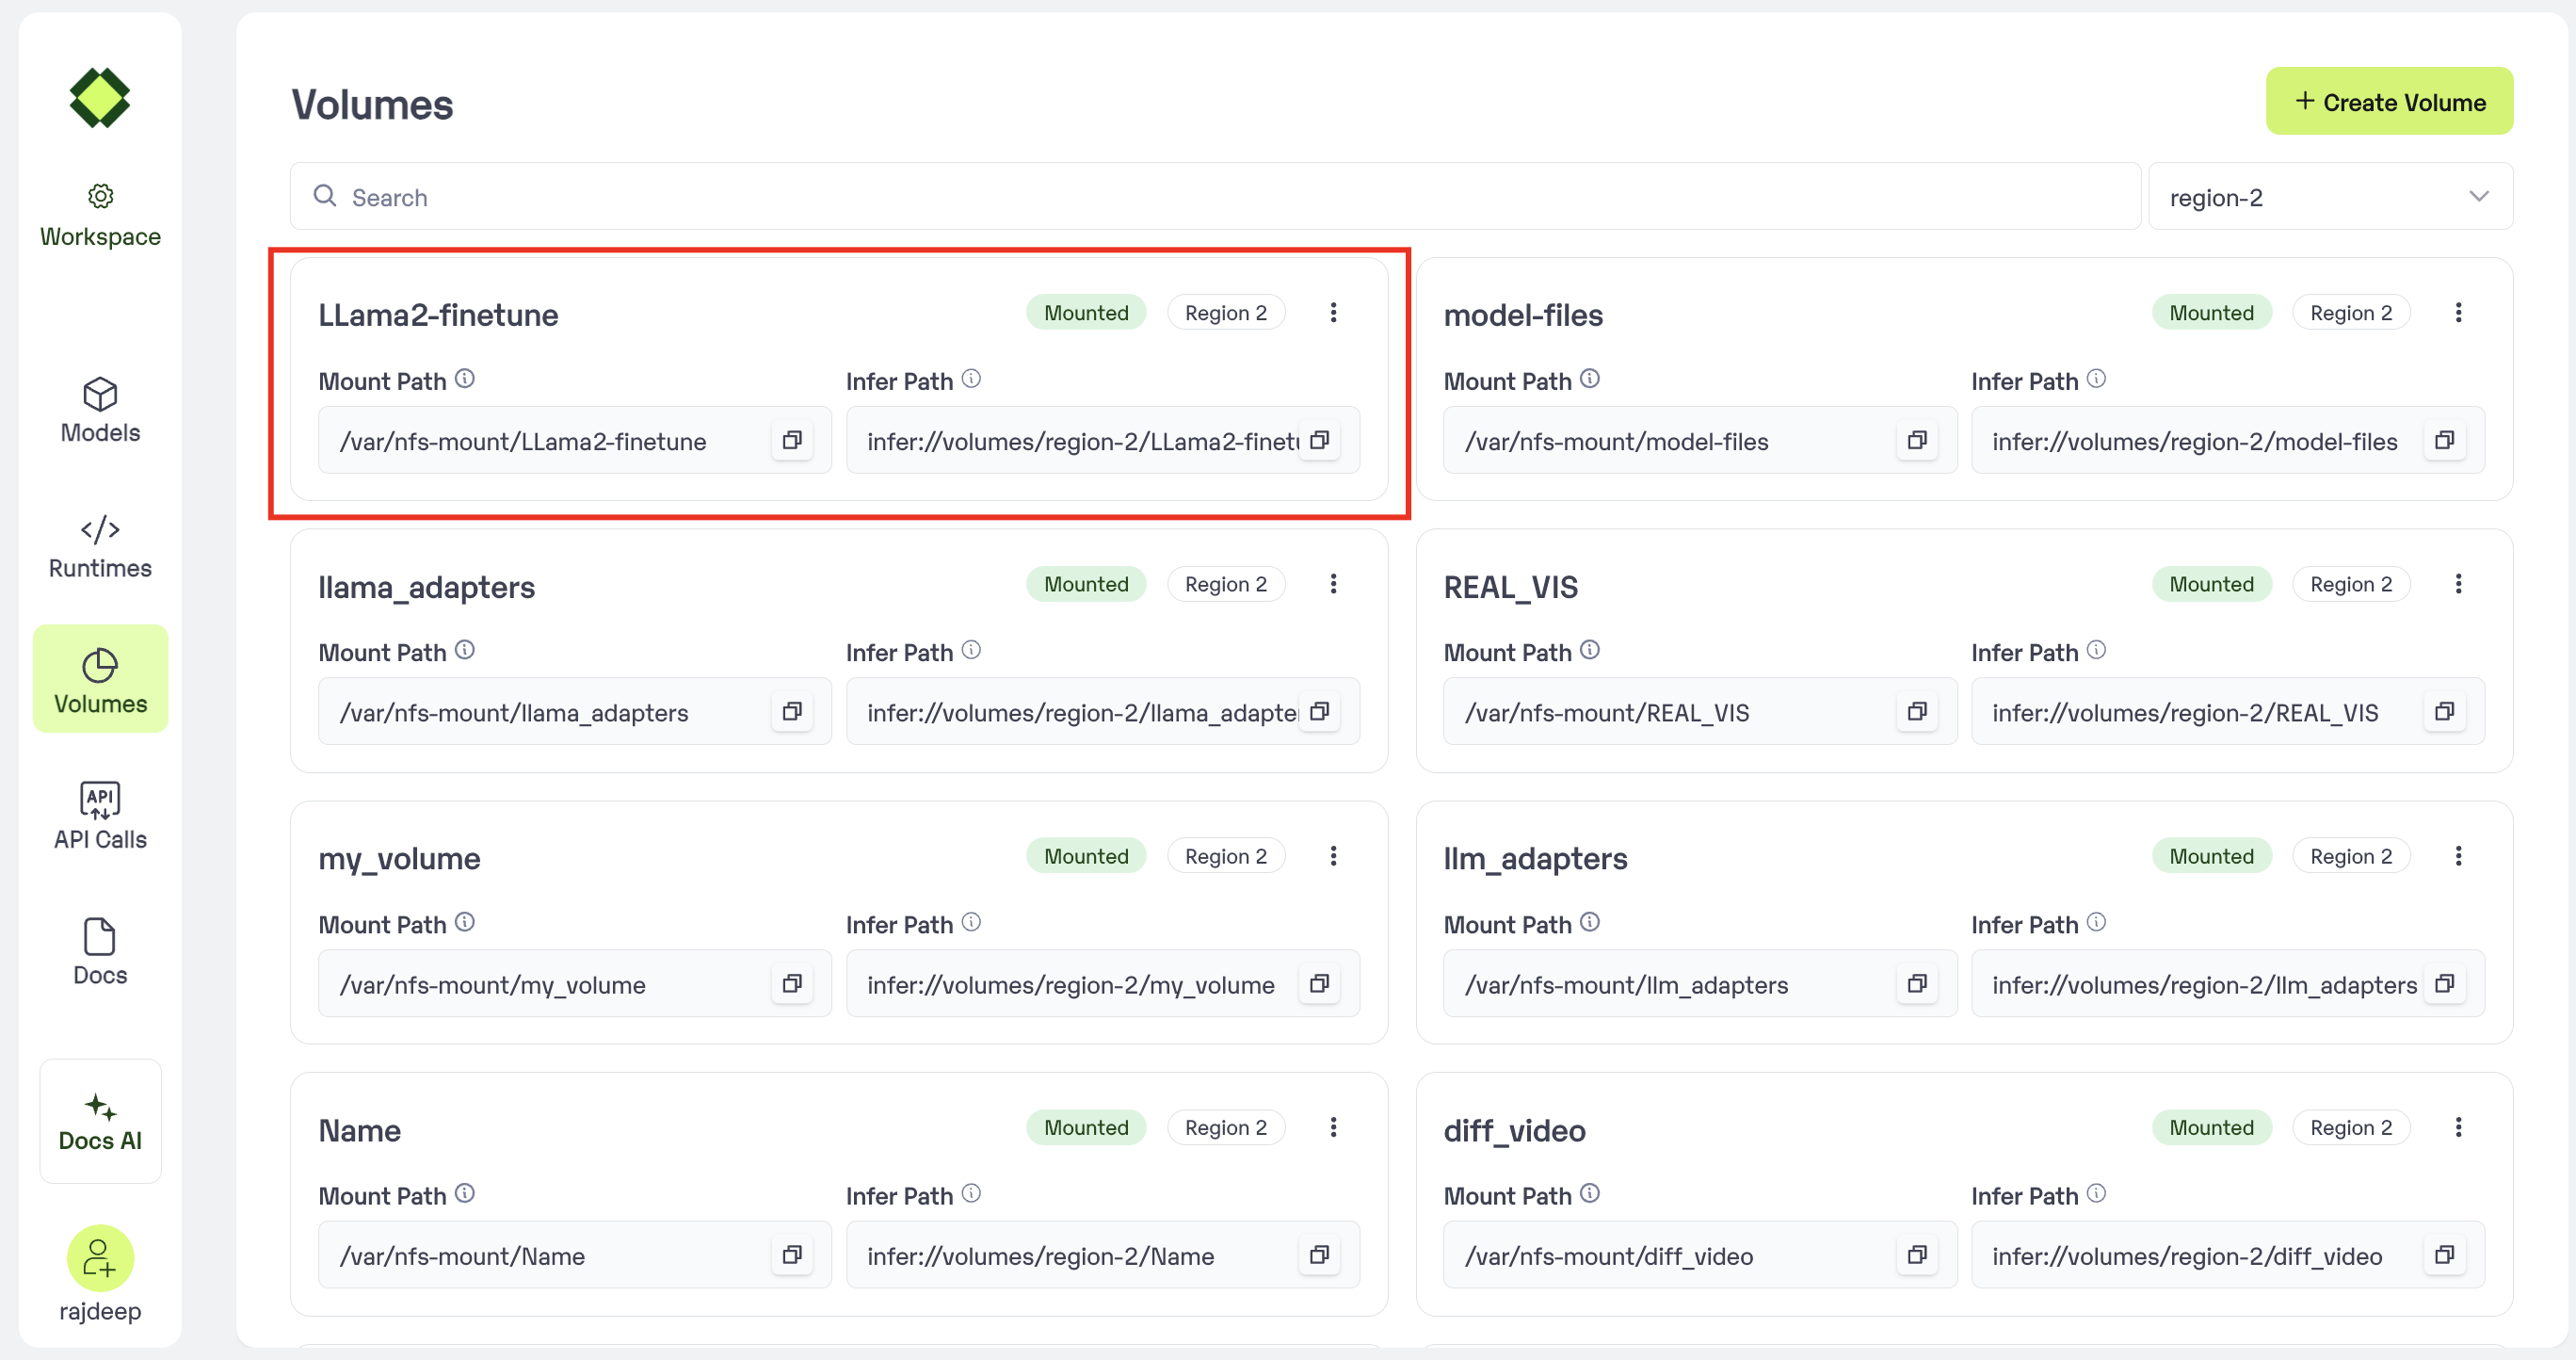Click Infer Path info icon in diff_video card

[x=2097, y=1193]
